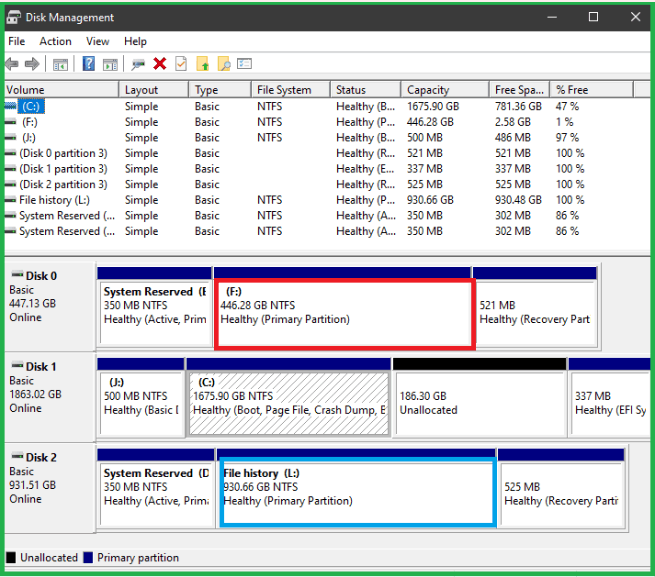Sort by the Free Spa... column header
The height and width of the screenshot is (577, 655).
pyautogui.click(x=519, y=90)
